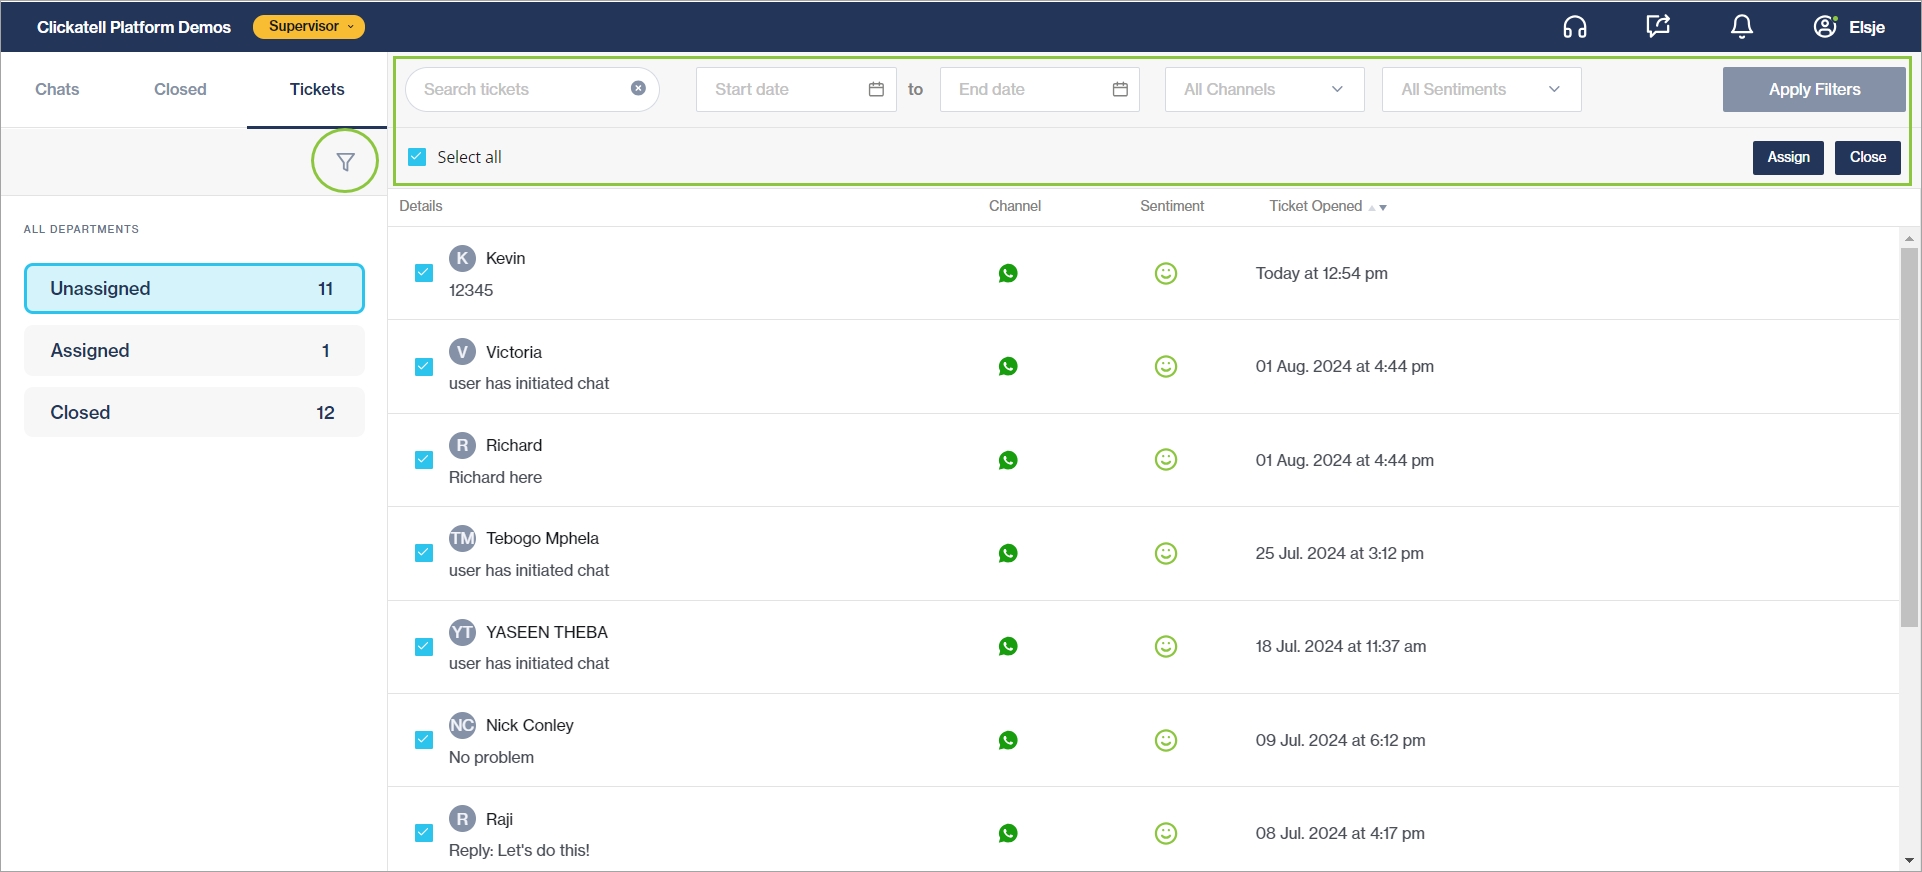Open the chat share icon in header
Image resolution: width=1922 pixels, height=872 pixels.
point(1658,27)
